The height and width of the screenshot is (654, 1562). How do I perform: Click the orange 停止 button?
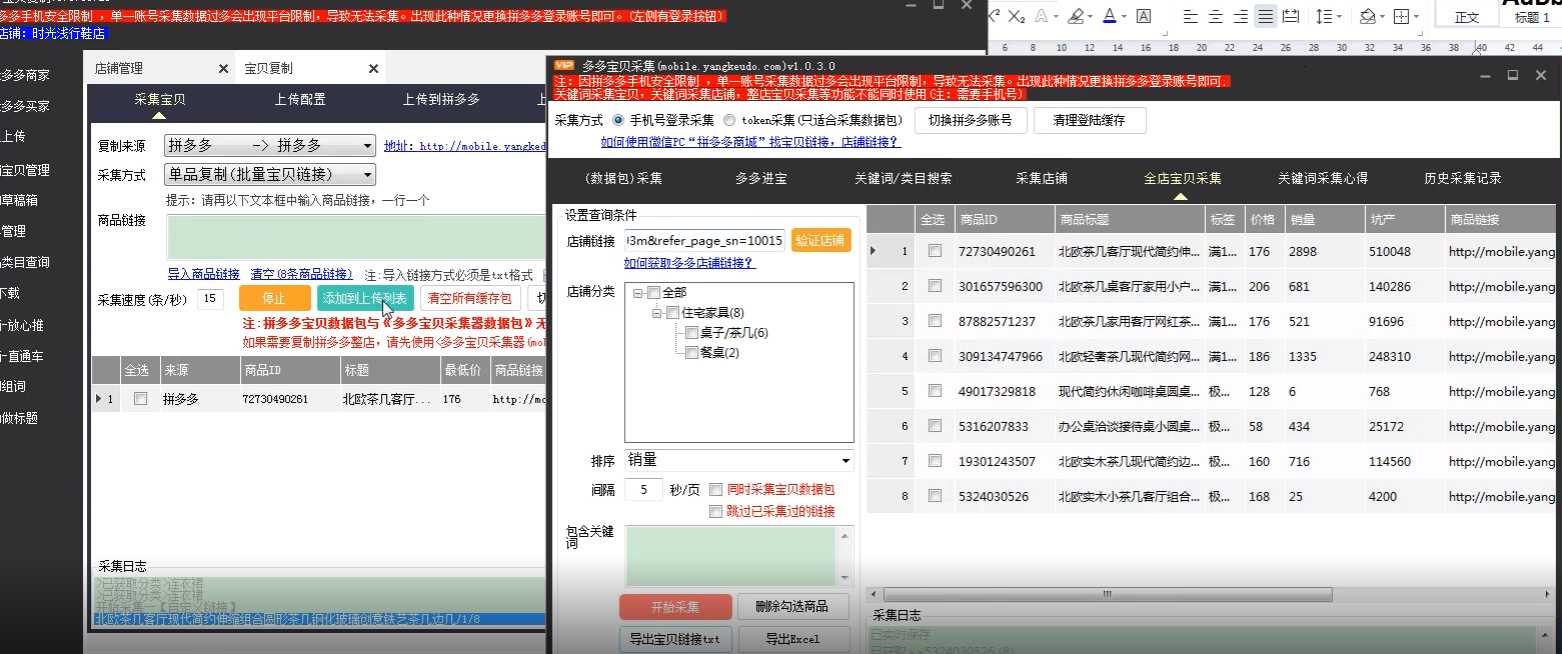[274, 298]
